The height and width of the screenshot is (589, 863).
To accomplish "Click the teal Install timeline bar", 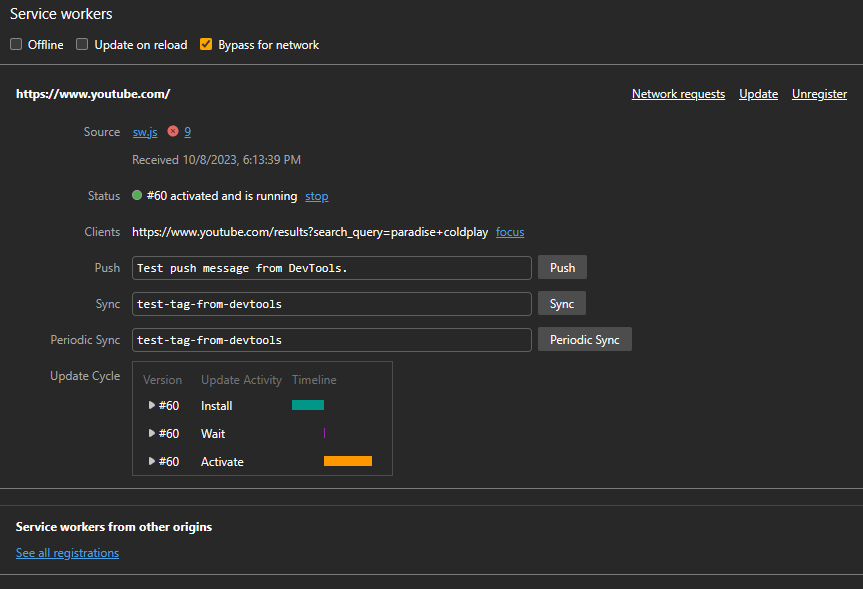I will 308,405.
